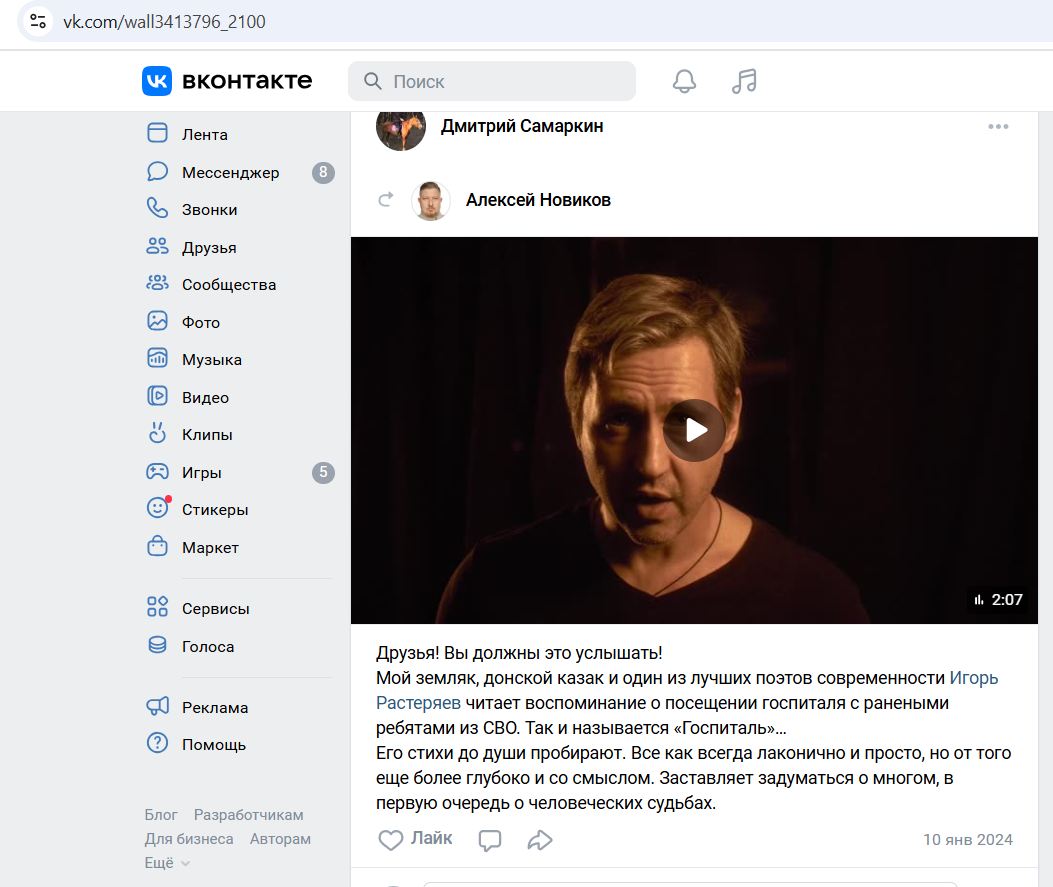Expand the "Ещё" footer menu

click(167, 862)
